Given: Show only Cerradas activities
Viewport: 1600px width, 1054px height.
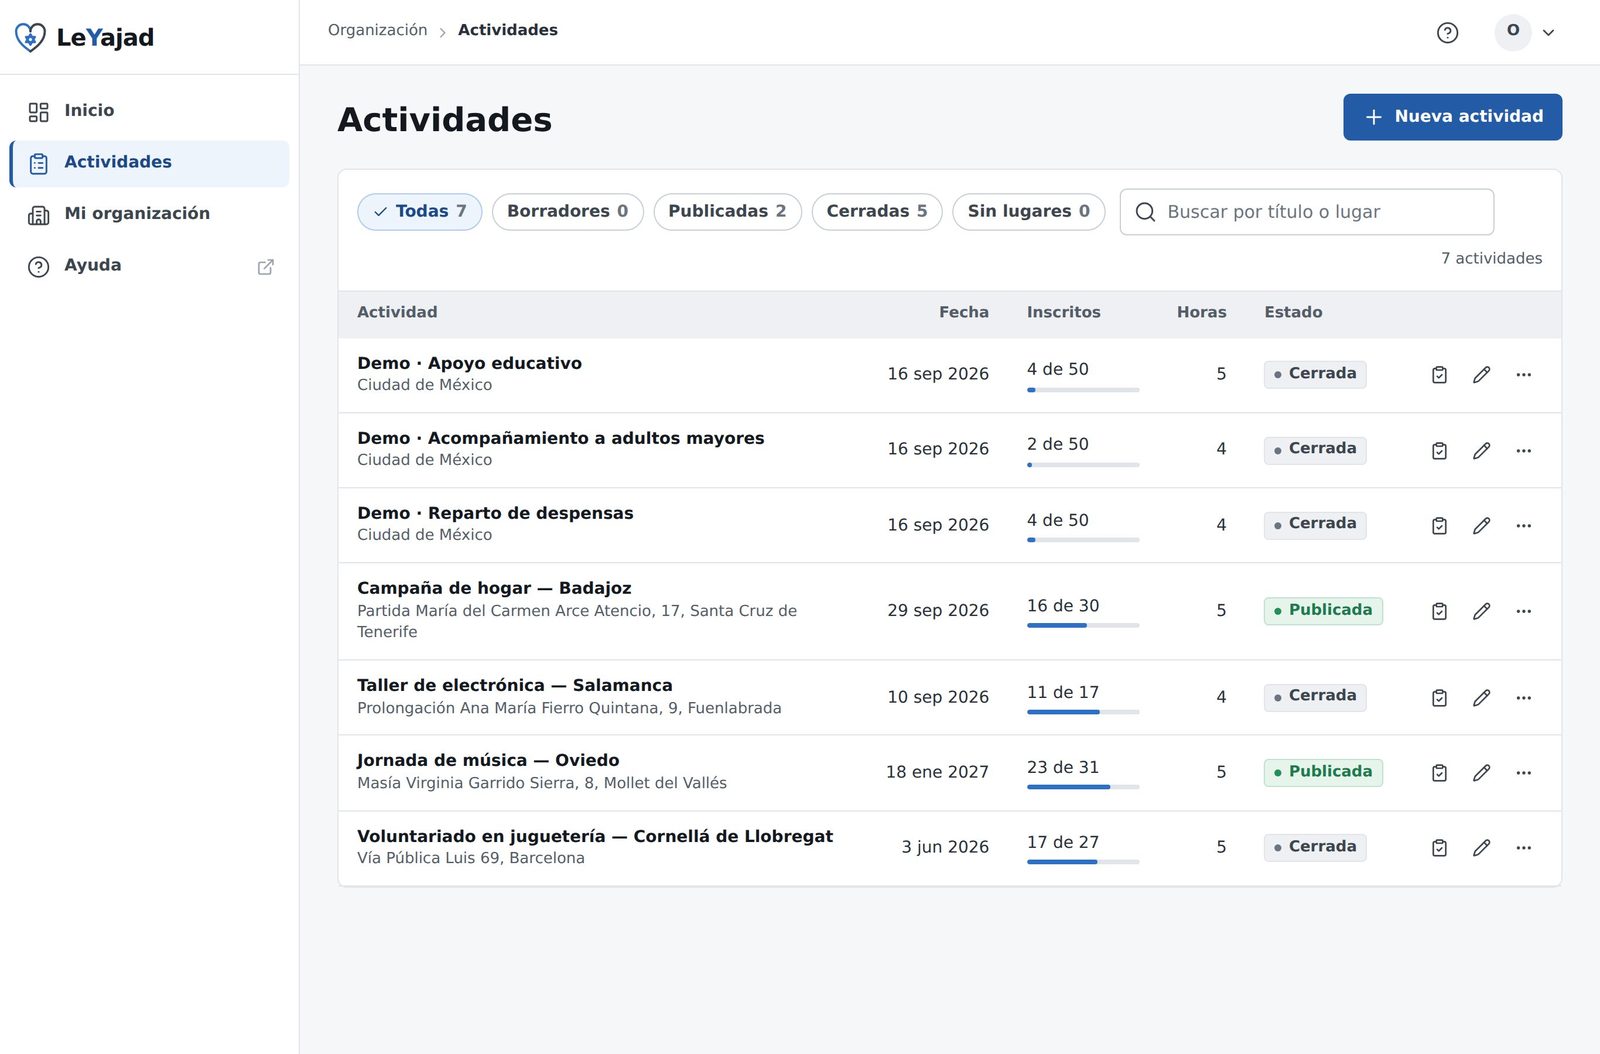Looking at the screenshot, I should 876,211.
